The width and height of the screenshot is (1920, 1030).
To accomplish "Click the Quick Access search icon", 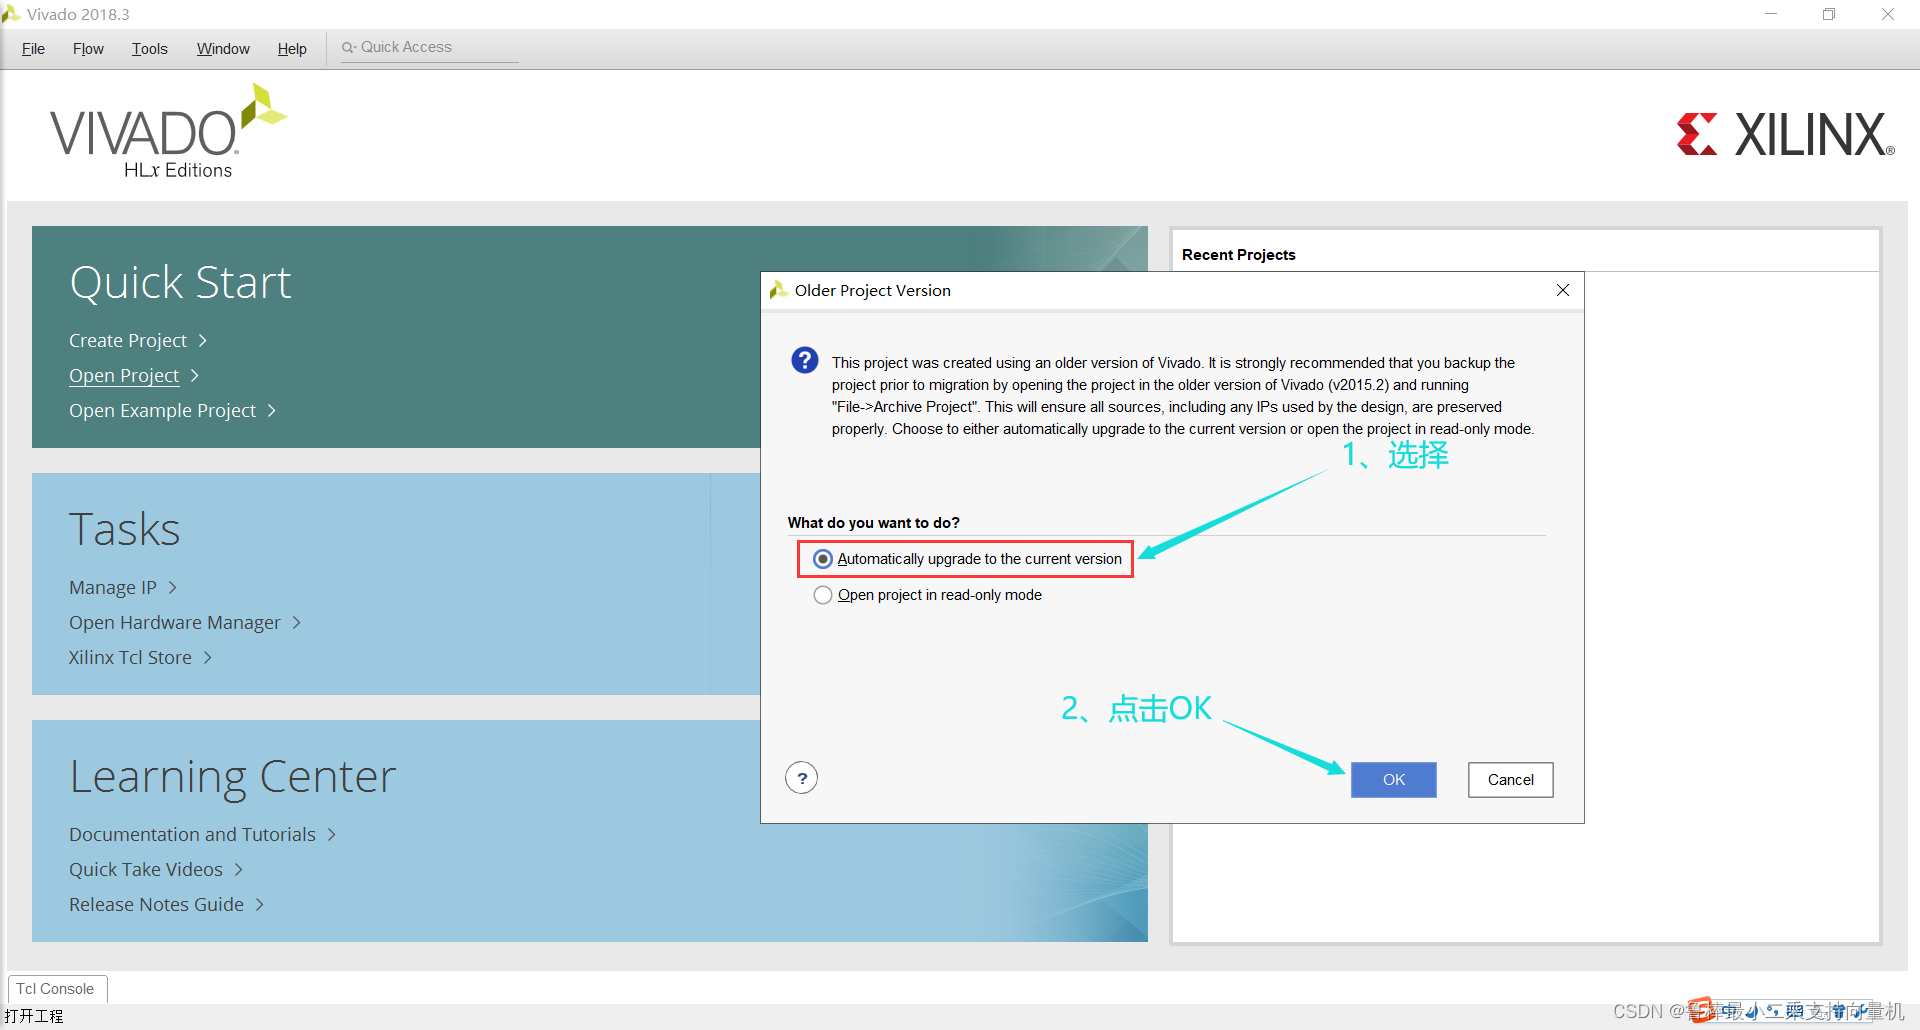I will (348, 47).
